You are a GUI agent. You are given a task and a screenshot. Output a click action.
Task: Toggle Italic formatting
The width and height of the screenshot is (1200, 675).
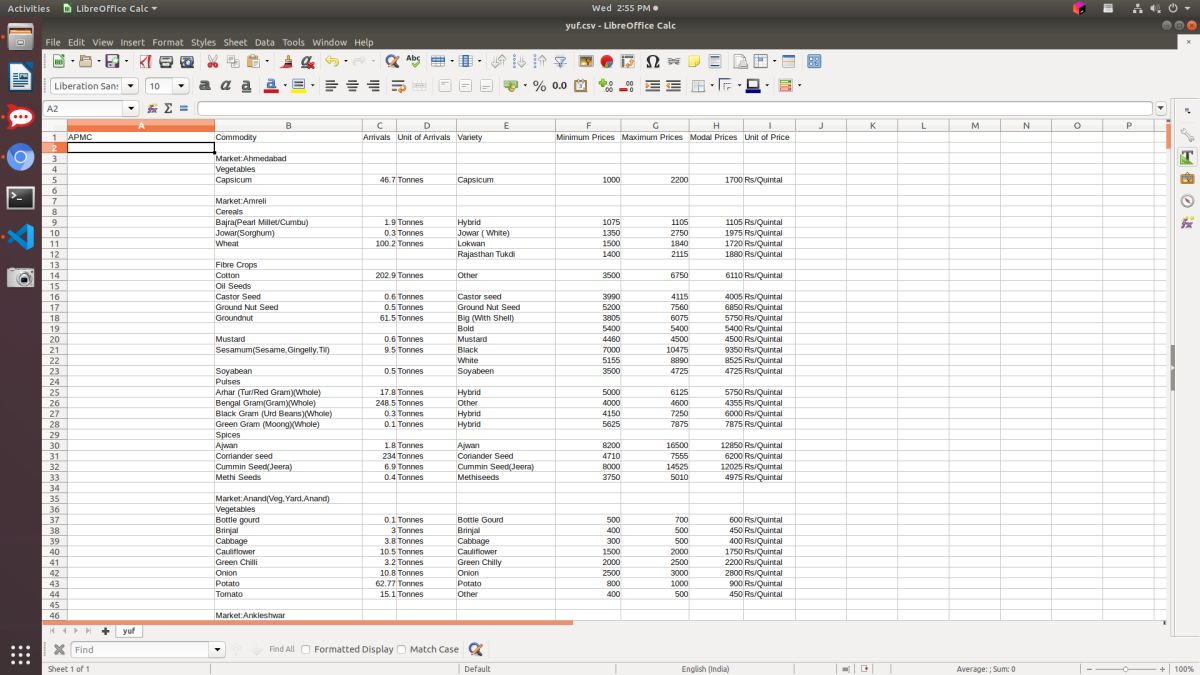[225, 86]
